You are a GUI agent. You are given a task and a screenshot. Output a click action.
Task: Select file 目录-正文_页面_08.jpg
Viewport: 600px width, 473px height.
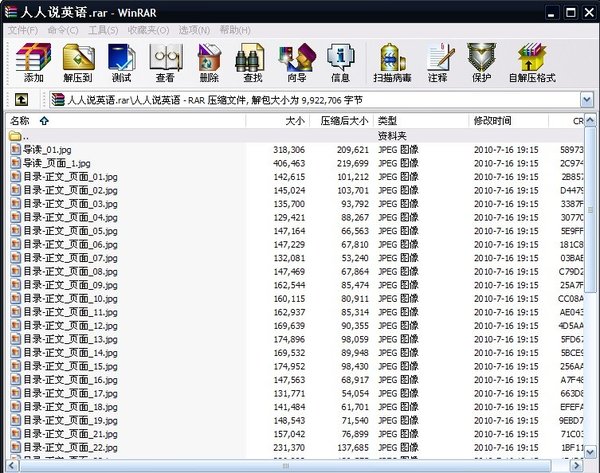click(70, 271)
